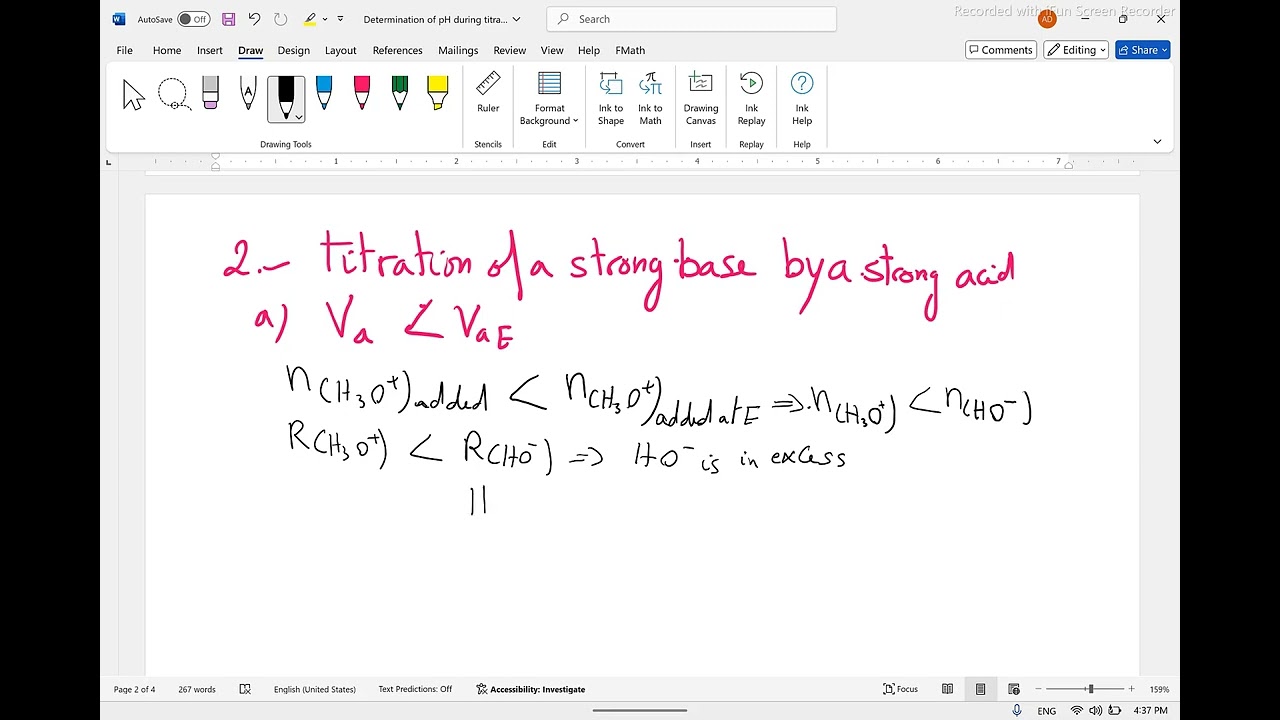This screenshot has width=1280, height=720.
Task: Adjust the zoom slider
Action: [x=1090, y=689]
